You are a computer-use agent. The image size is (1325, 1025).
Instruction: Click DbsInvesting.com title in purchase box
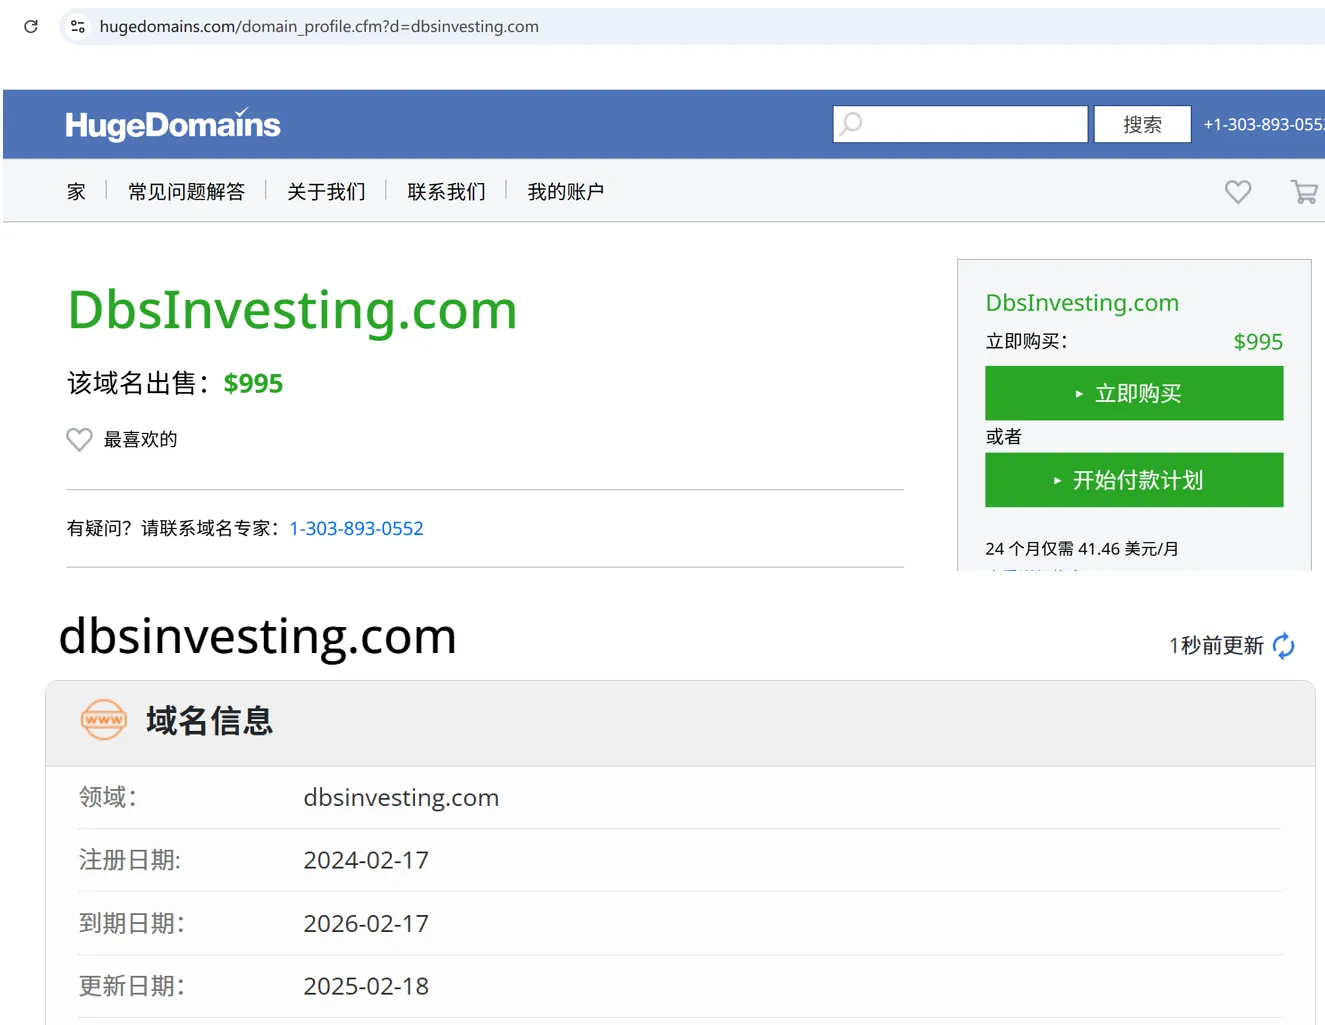point(1082,302)
